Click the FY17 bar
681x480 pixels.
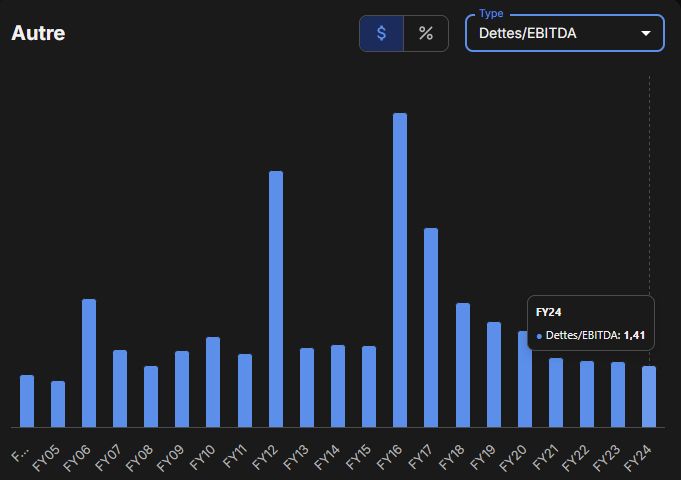coord(431,328)
